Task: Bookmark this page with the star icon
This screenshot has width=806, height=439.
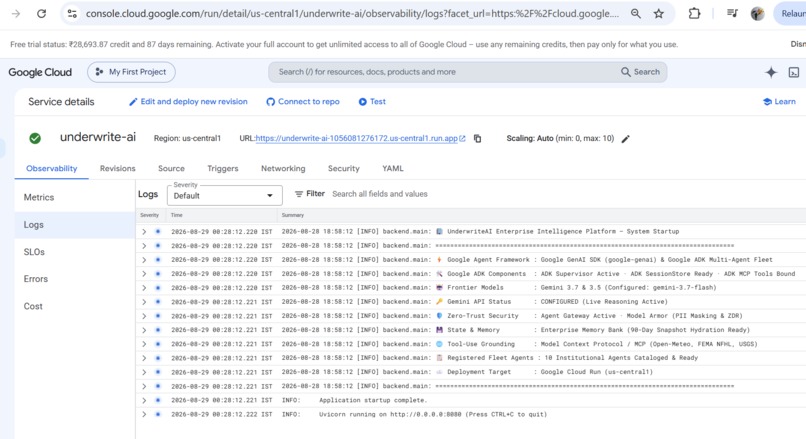Action: point(658,14)
